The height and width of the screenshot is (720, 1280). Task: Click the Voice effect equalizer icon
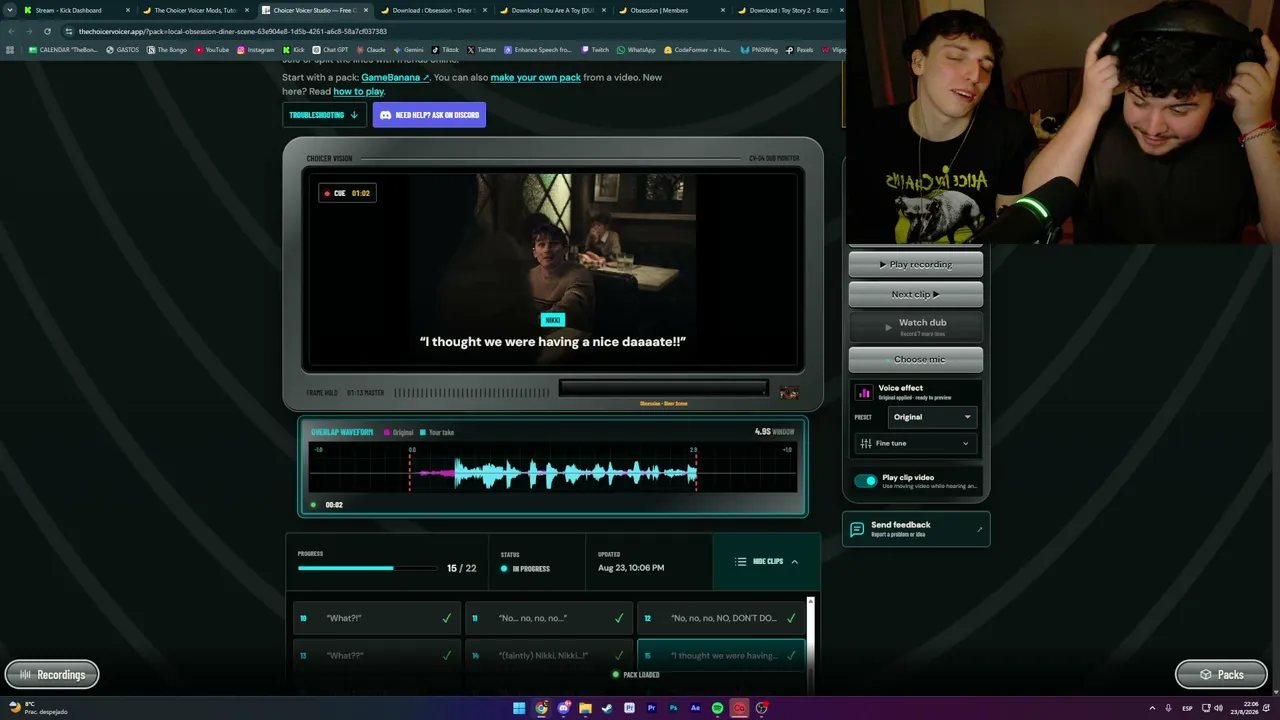[864, 392]
